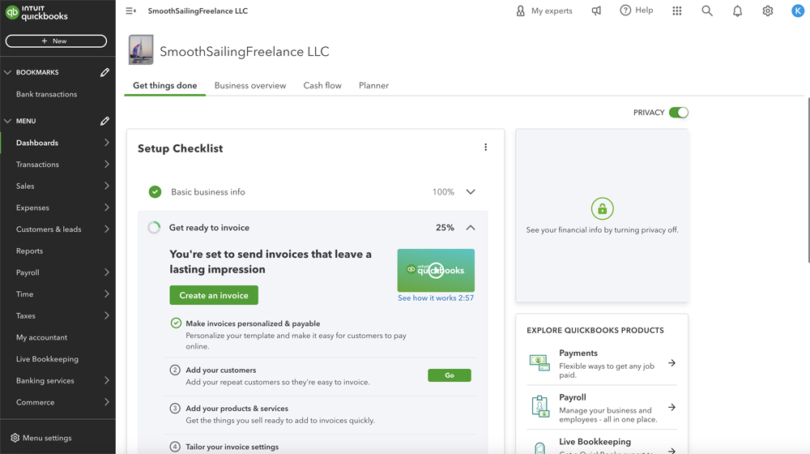Click the 25% invoice progress ring
Image resolution: width=810 pixels, height=454 pixels.
click(154, 228)
